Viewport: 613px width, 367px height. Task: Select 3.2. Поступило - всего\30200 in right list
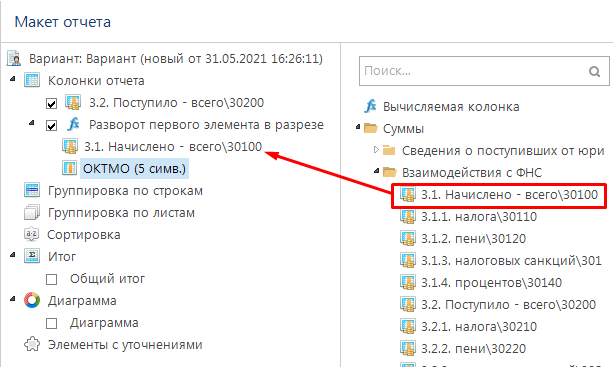tap(508, 304)
